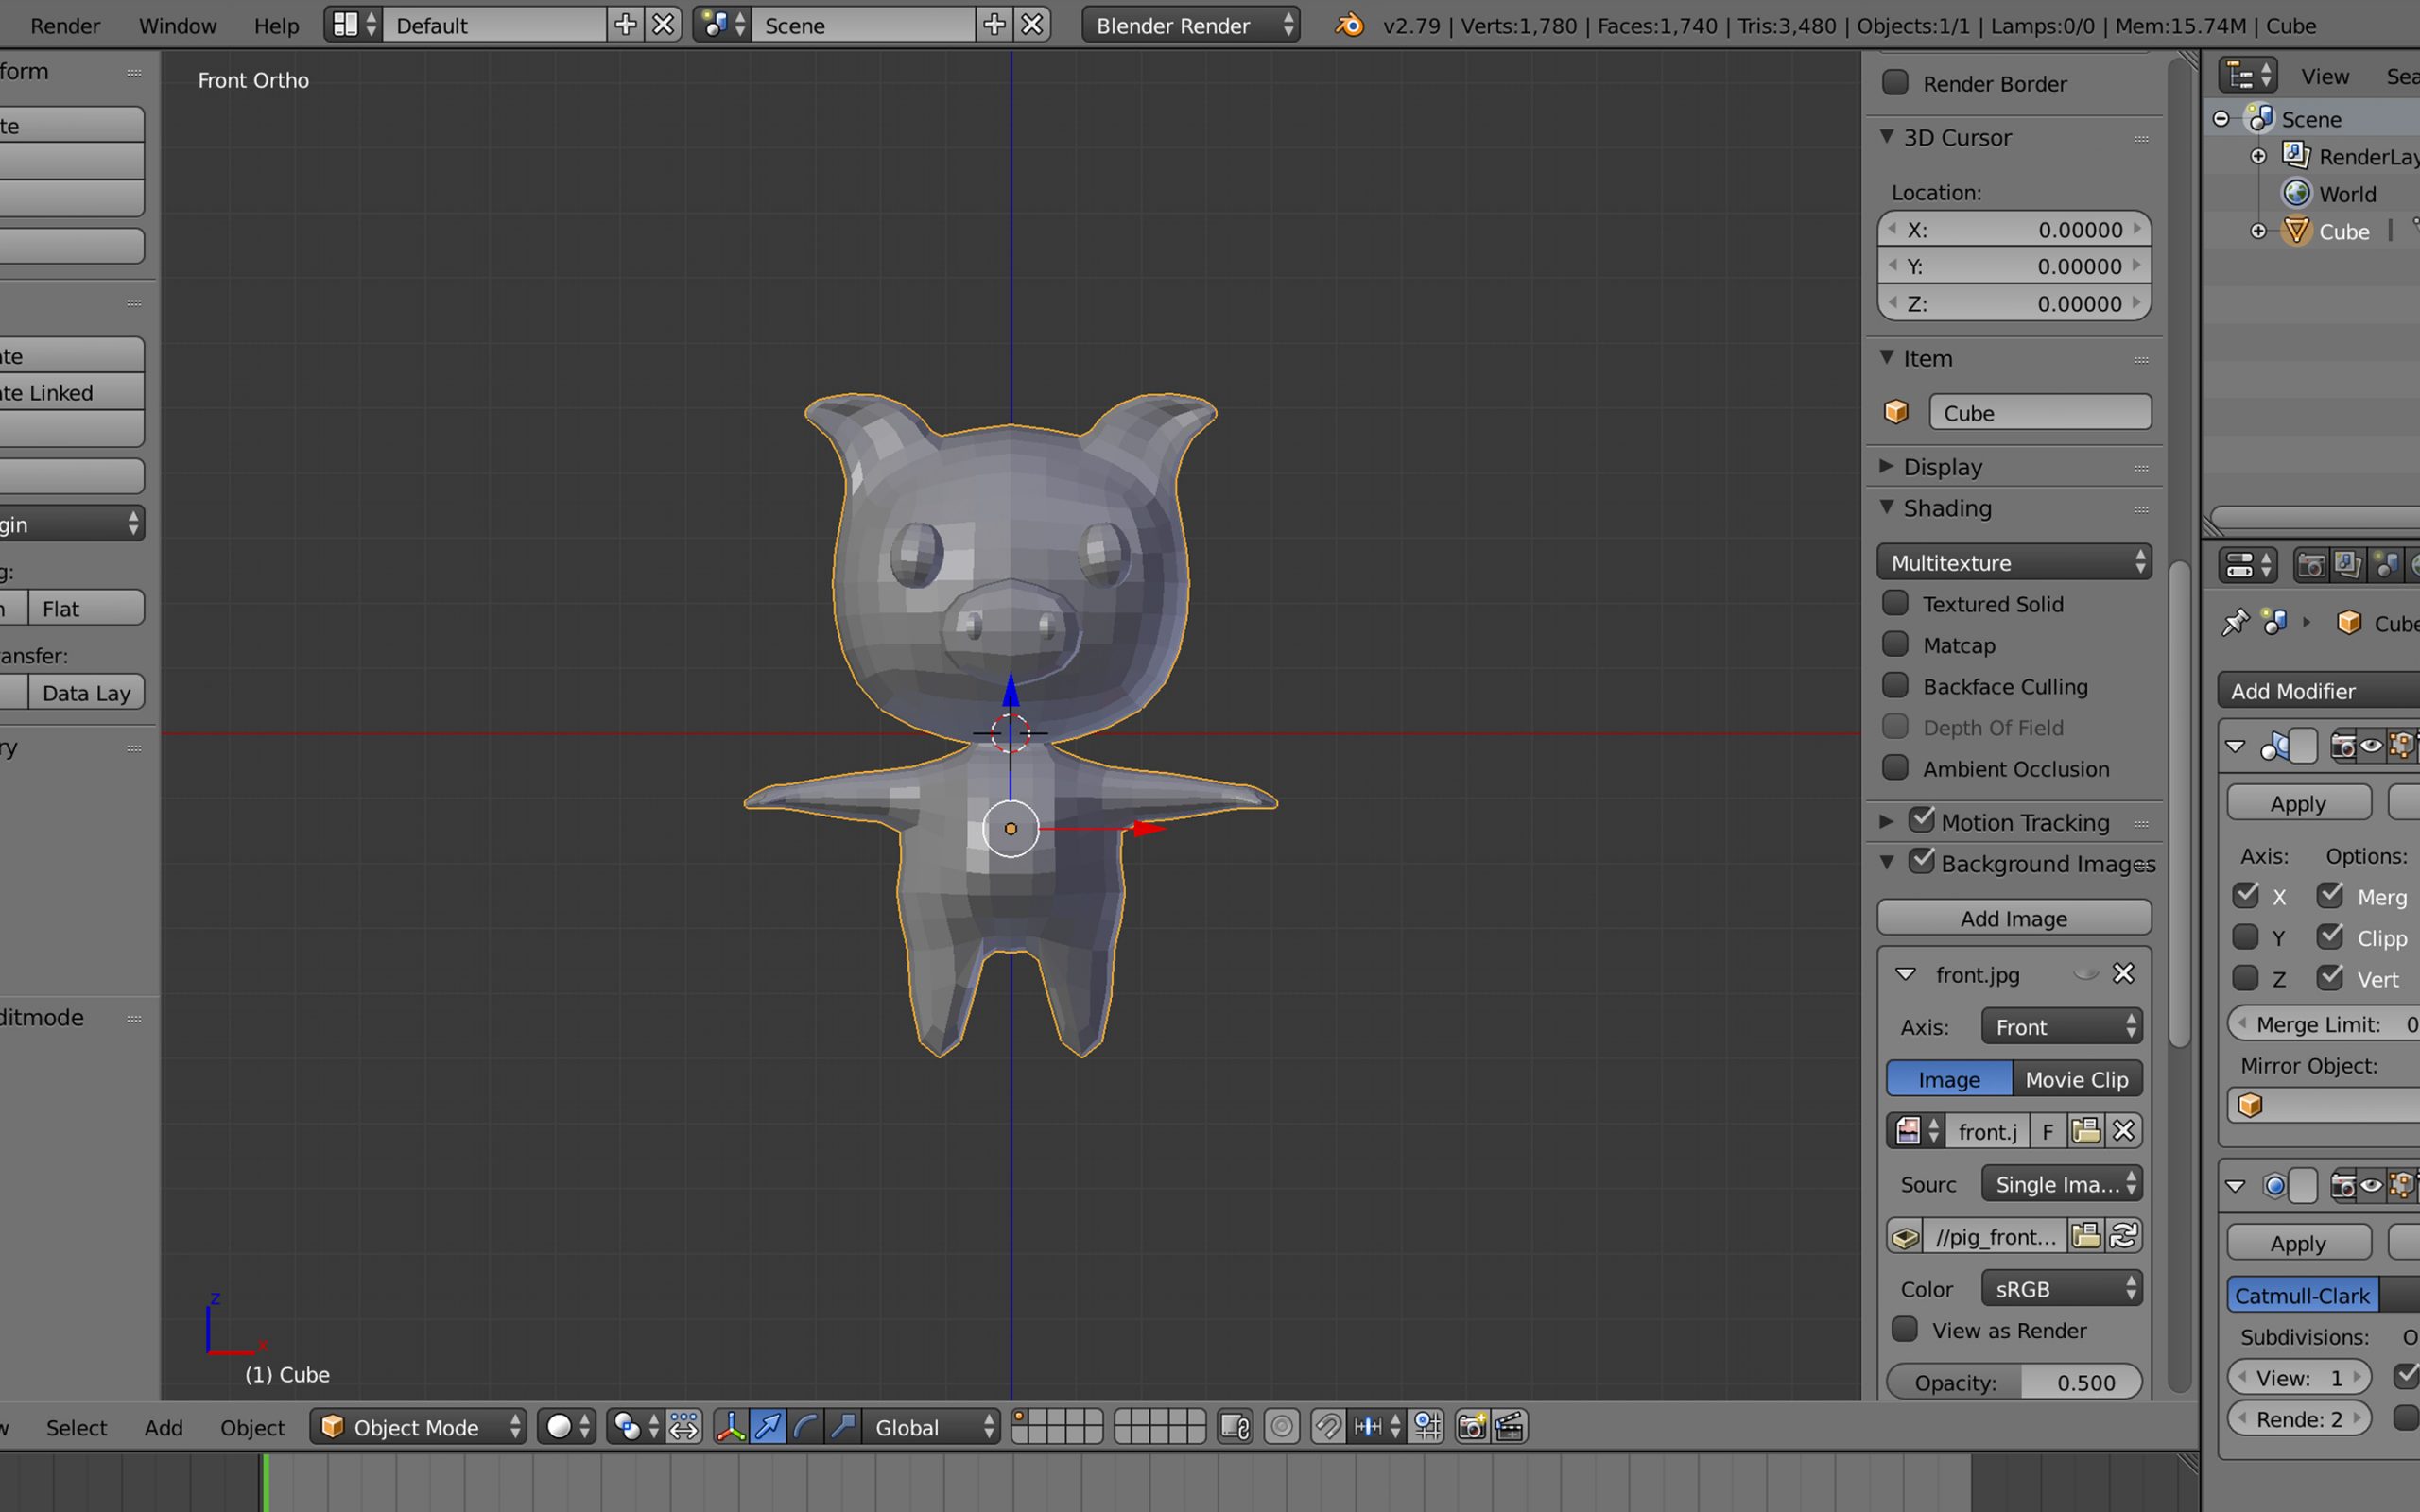Remove front.jpg background image with X

pyautogui.click(x=2123, y=973)
